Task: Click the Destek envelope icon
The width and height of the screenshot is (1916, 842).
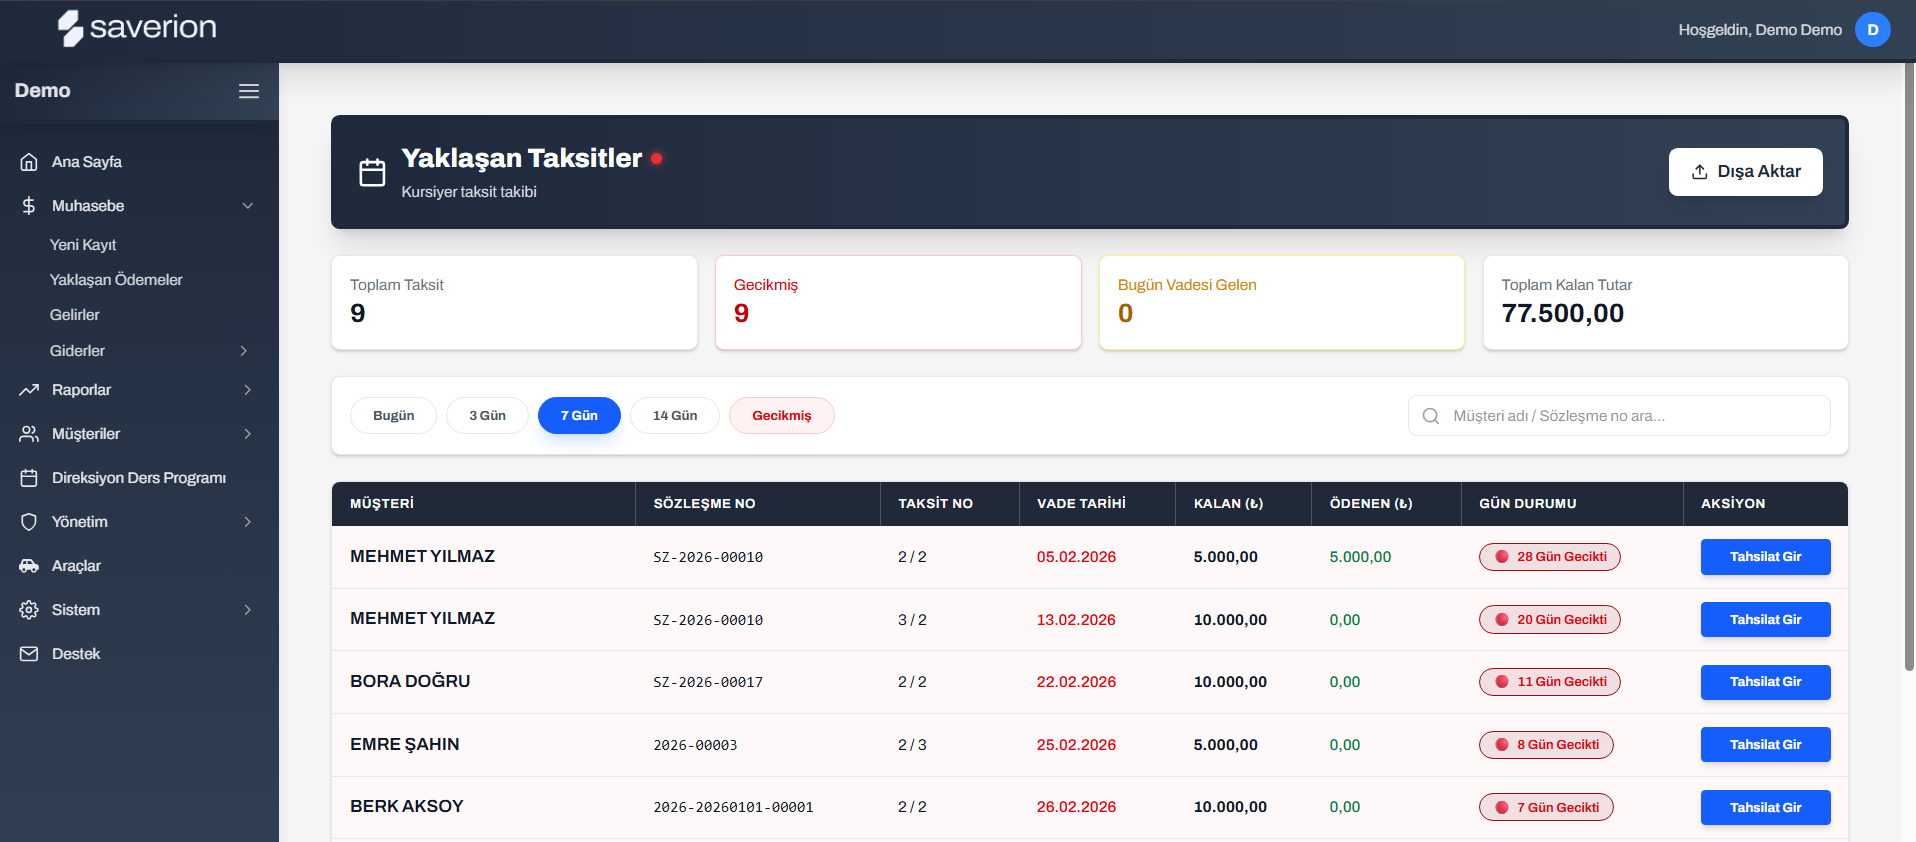Action: (29, 654)
